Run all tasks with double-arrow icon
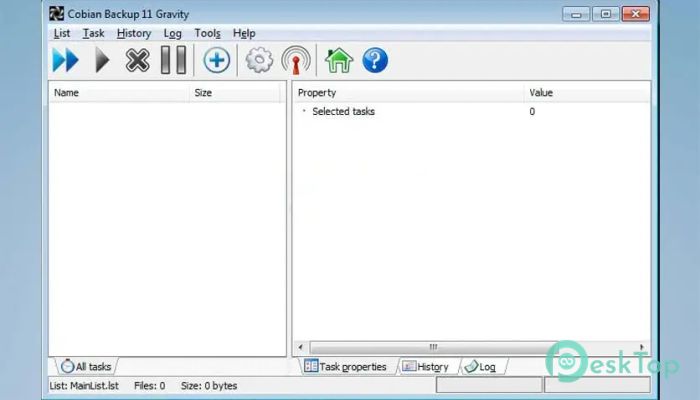The width and height of the screenshot is (700, 400). click(66, 60)
